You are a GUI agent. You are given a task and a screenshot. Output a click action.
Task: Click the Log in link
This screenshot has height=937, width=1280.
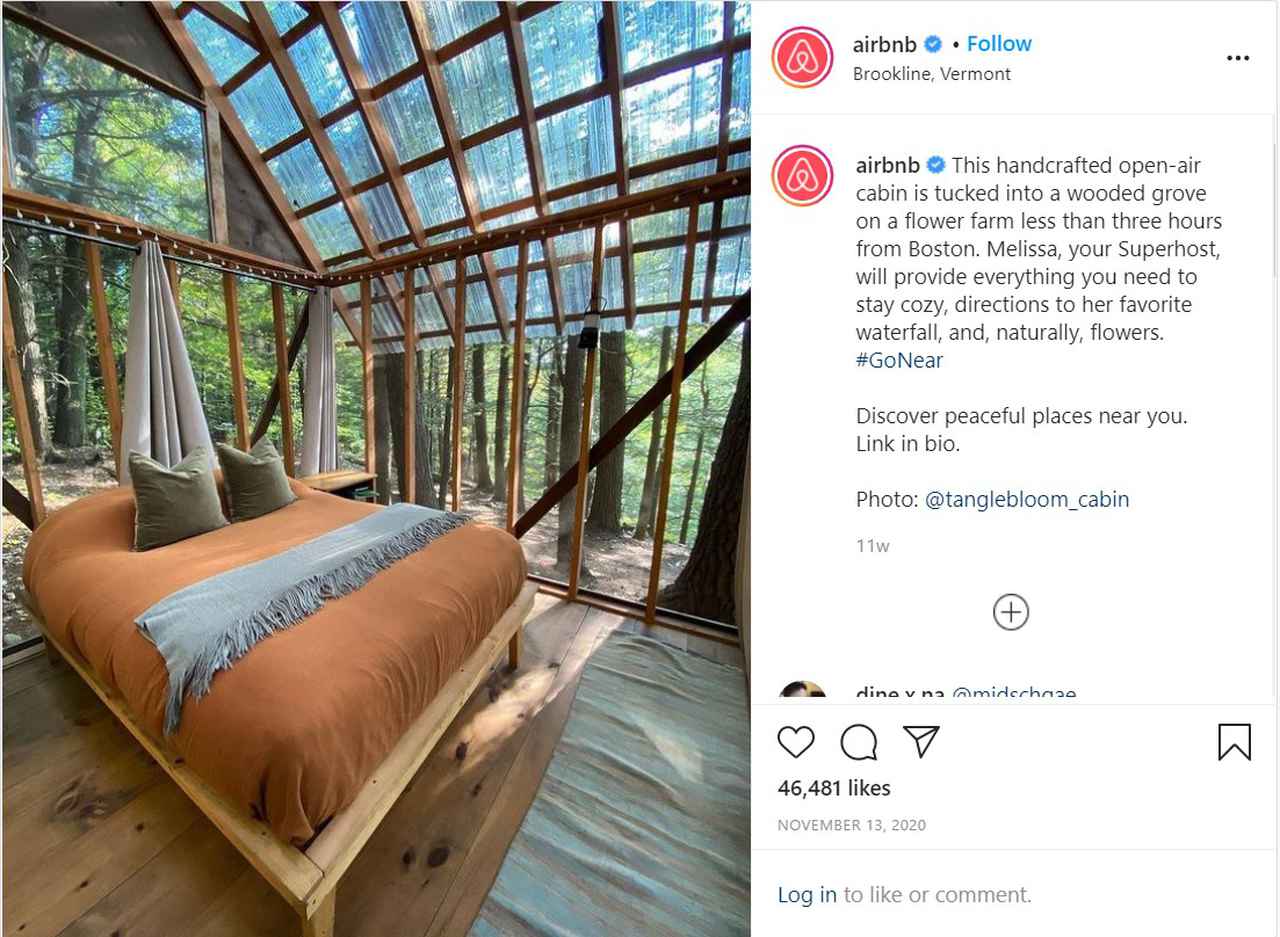pos(807,895)
